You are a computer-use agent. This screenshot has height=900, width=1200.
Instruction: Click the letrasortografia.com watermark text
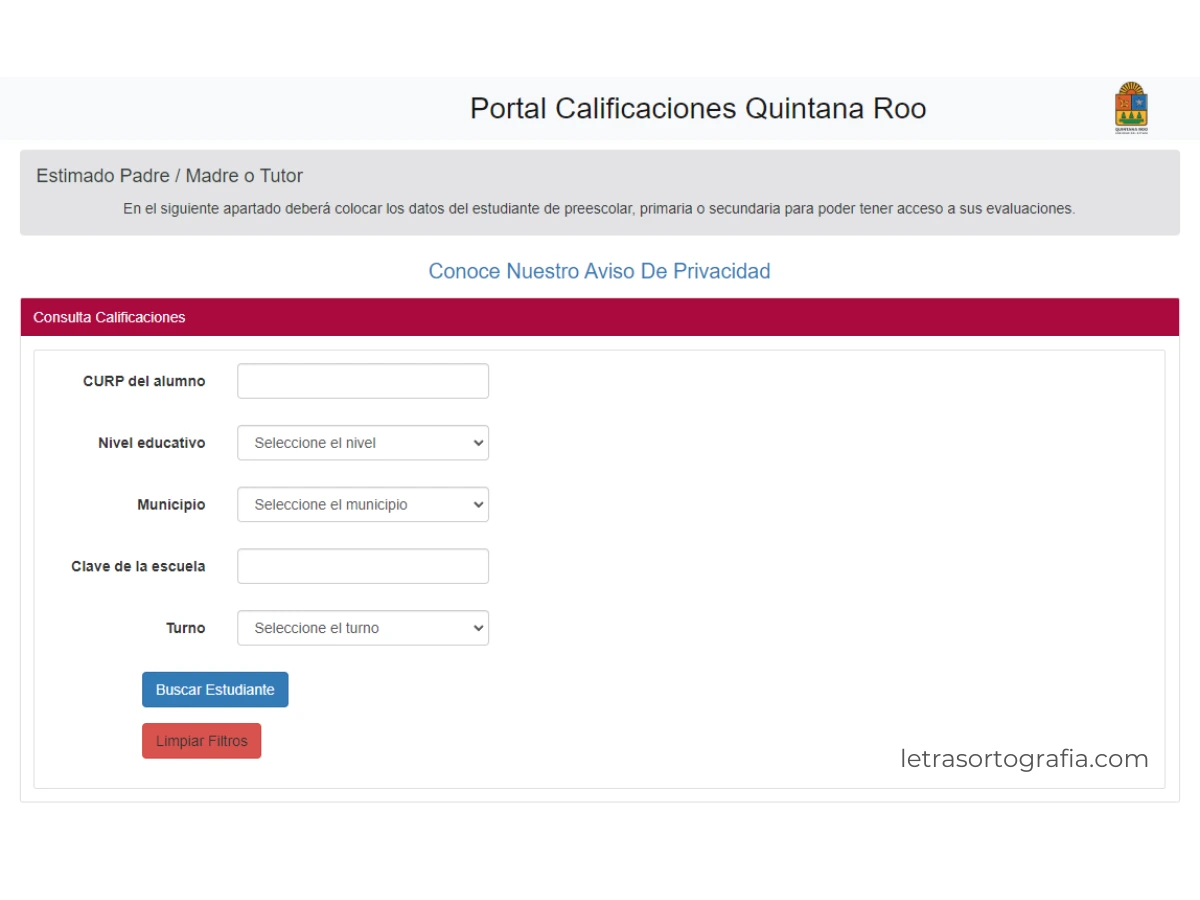1024,759
